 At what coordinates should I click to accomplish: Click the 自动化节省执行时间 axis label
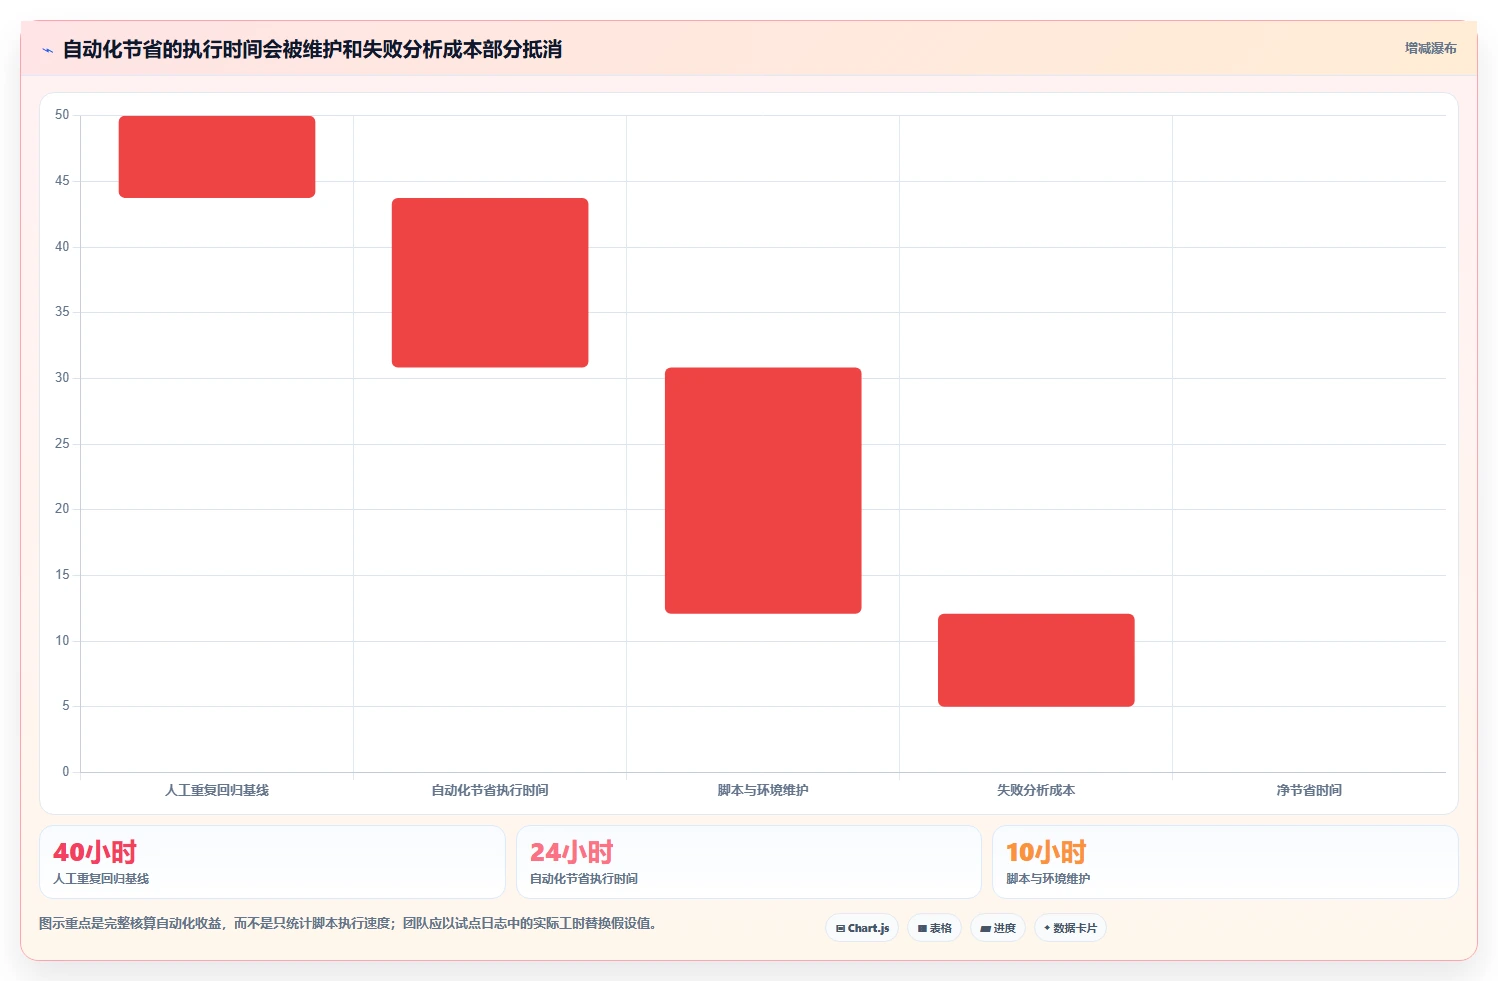(490, 790)
